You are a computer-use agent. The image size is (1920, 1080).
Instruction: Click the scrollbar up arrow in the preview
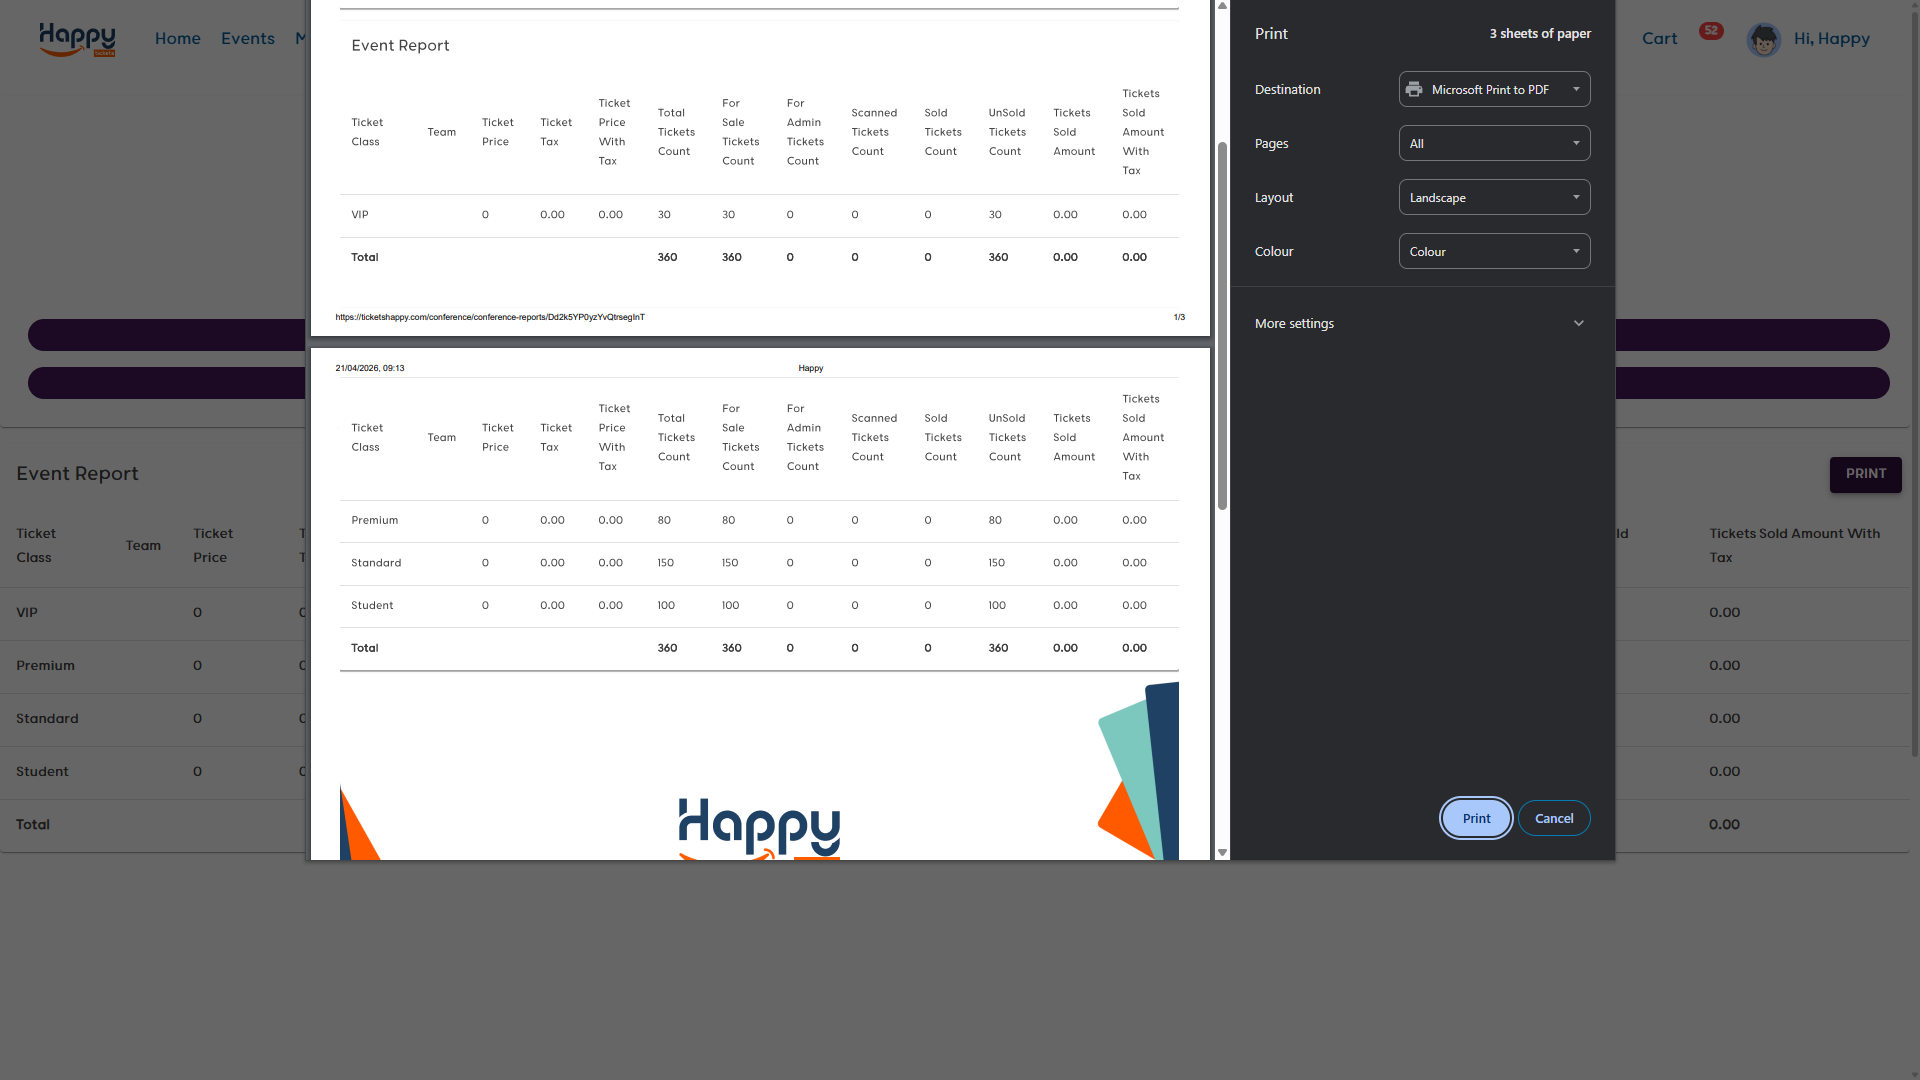coord(1222,7)
